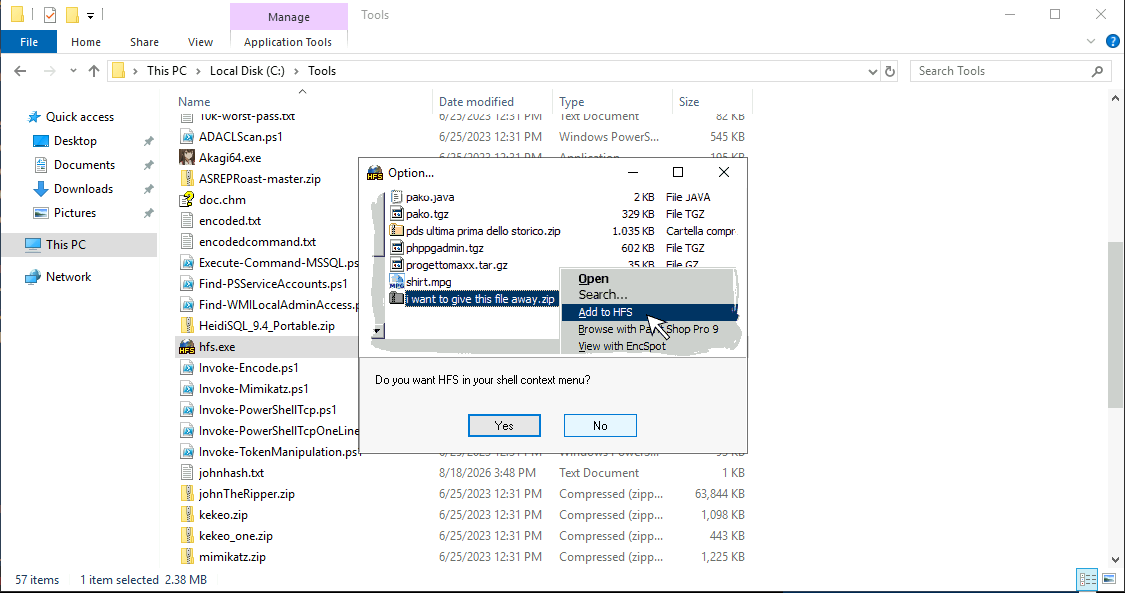Click the Akagi64.exe application icon

187,158
